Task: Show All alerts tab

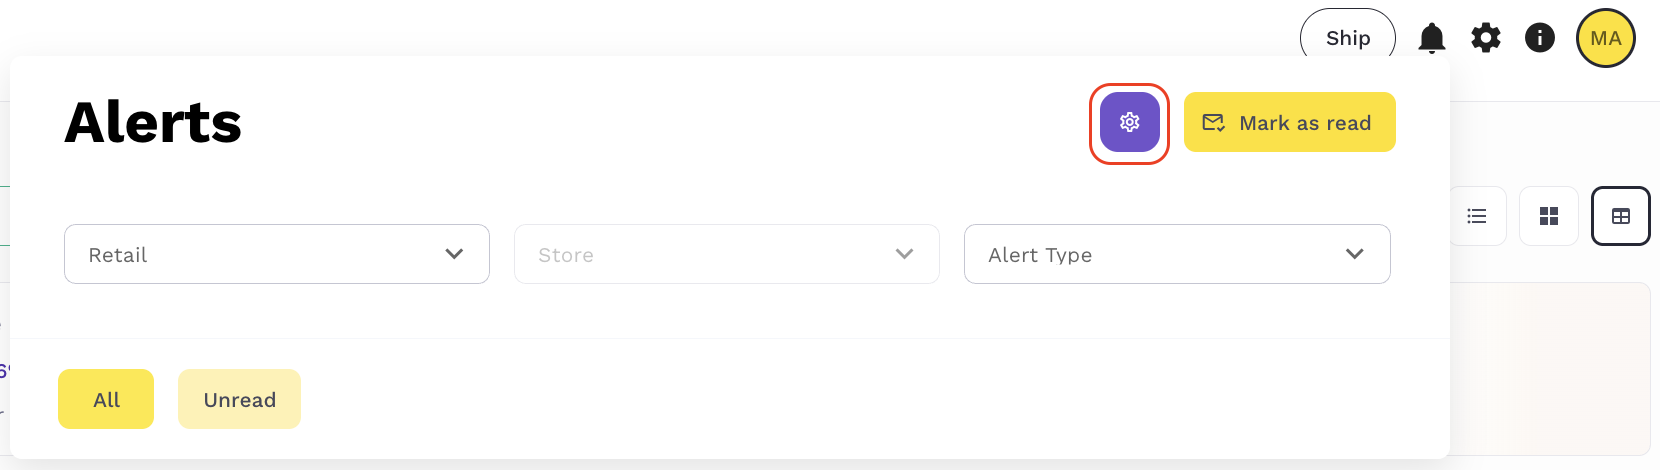Action: coord(106,399)
